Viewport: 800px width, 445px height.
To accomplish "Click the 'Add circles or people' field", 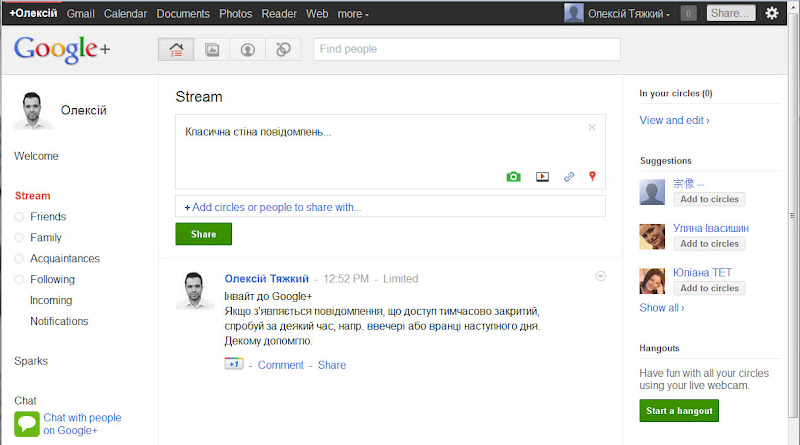I will coord(390,207).
